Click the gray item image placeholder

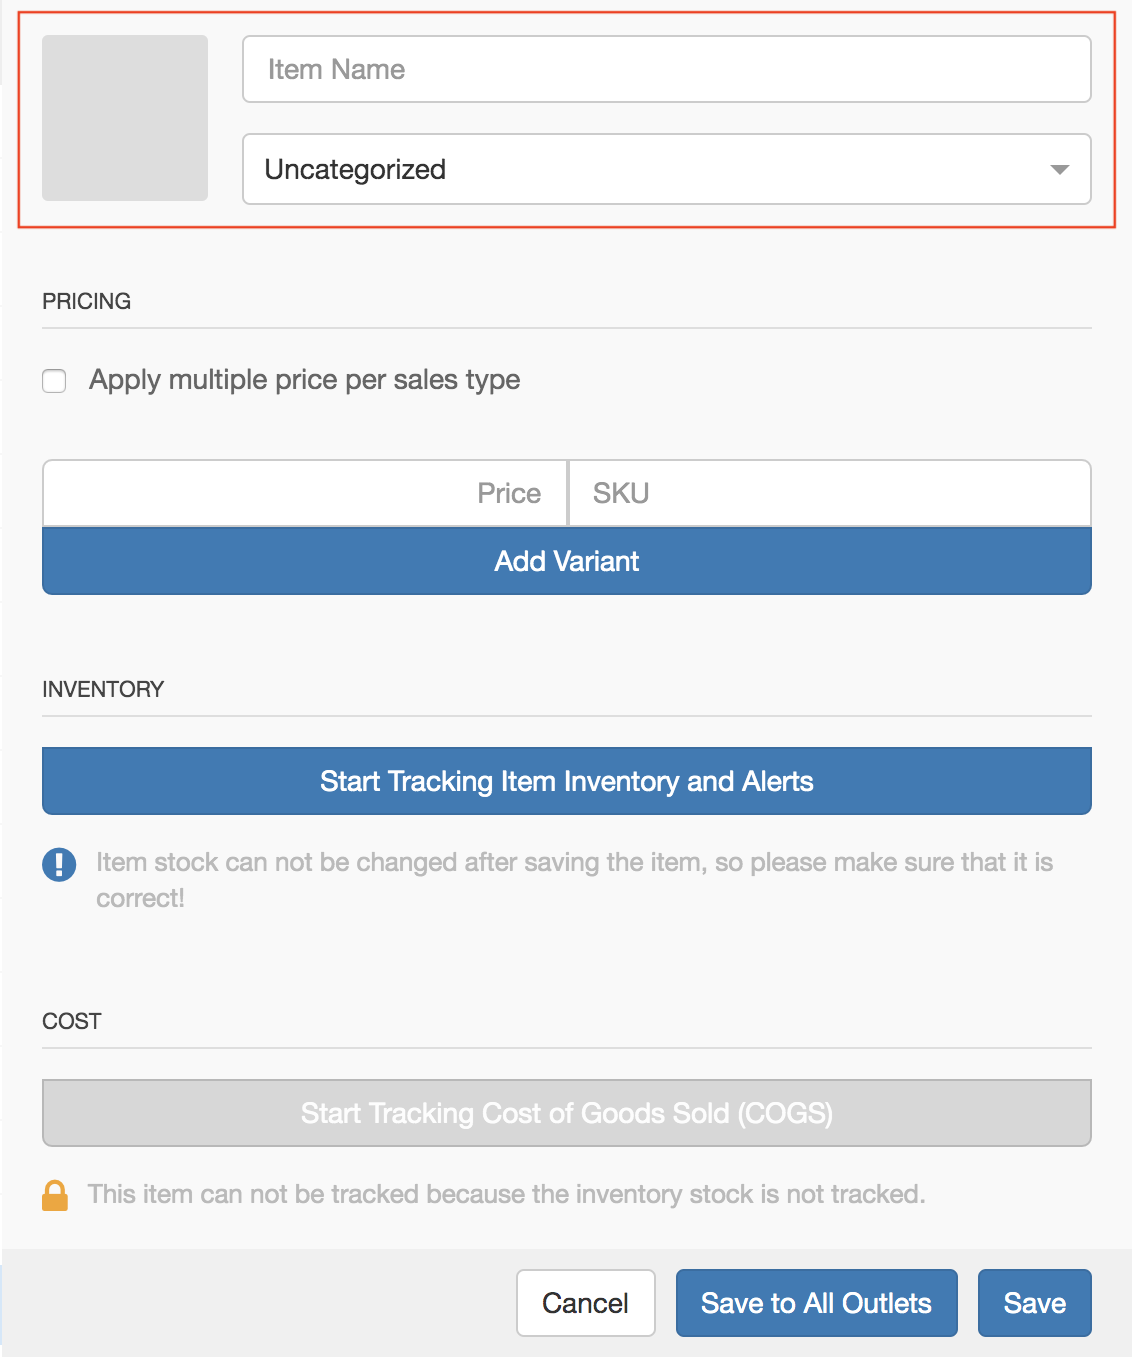(125, 118)
